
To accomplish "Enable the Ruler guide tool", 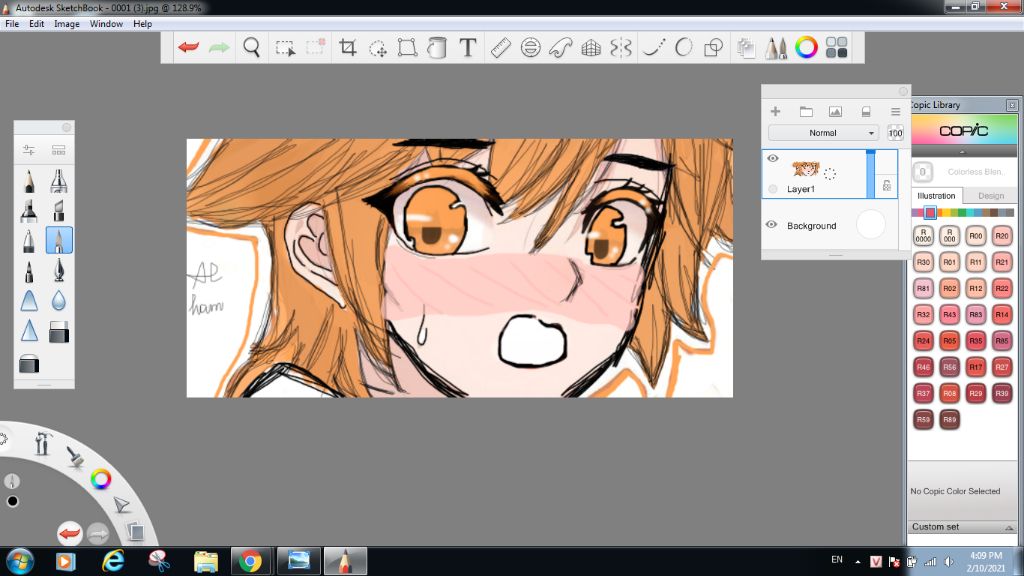I will point(500,47).
